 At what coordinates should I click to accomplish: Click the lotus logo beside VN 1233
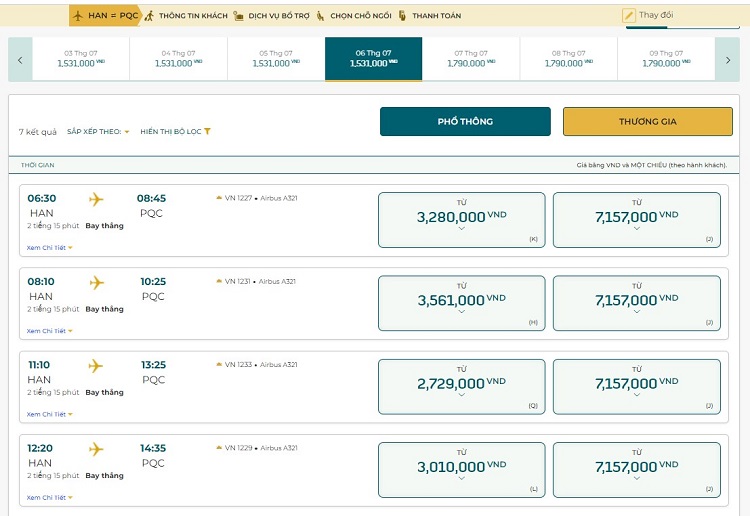pyautogui.click(x=219, y=365)
